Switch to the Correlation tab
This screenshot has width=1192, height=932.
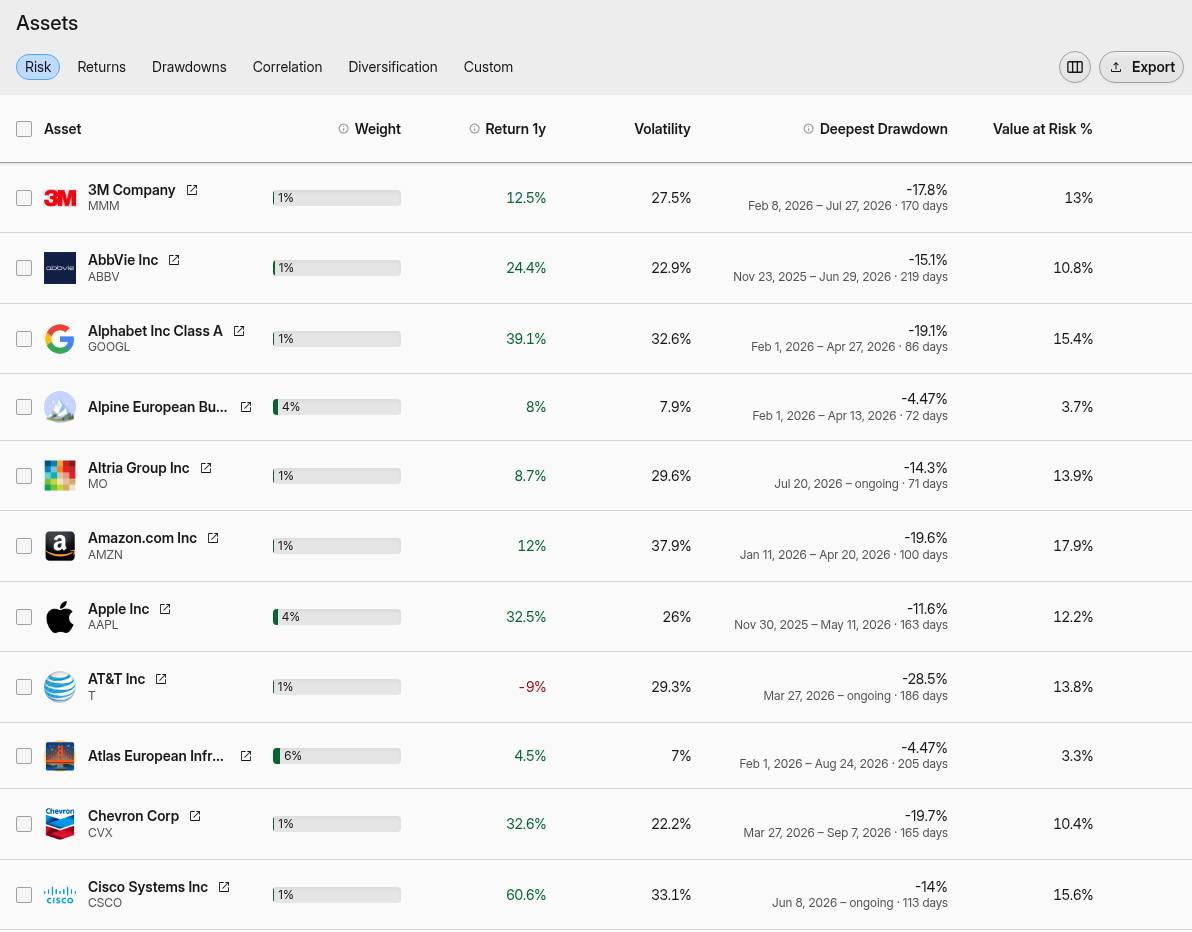pyautogui.click(x=287, y=67)
